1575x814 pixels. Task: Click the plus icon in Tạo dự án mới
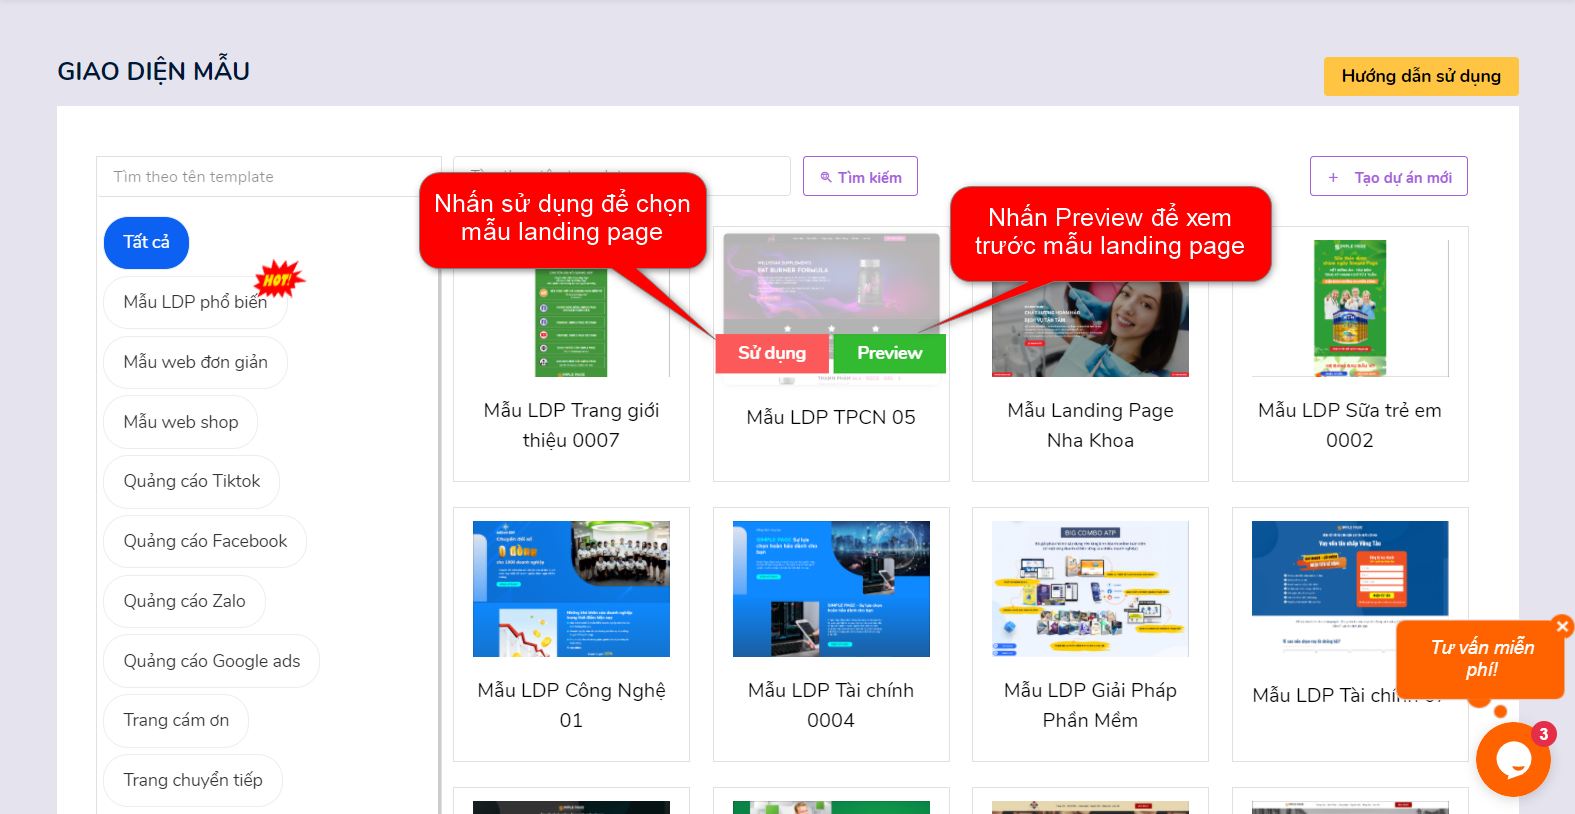pyautogui.click(x=1333, y=177)
